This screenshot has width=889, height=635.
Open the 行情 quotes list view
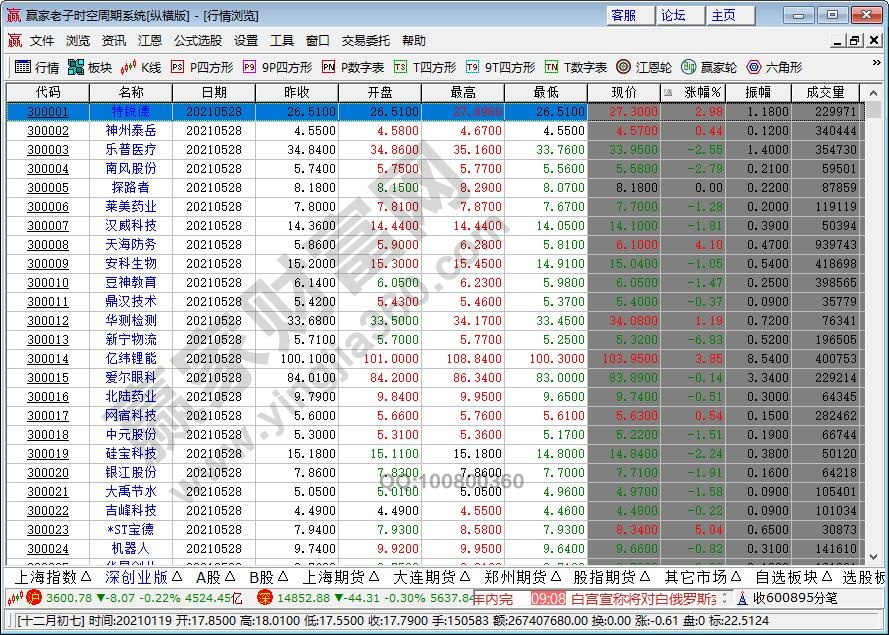(x=38, y=67)
